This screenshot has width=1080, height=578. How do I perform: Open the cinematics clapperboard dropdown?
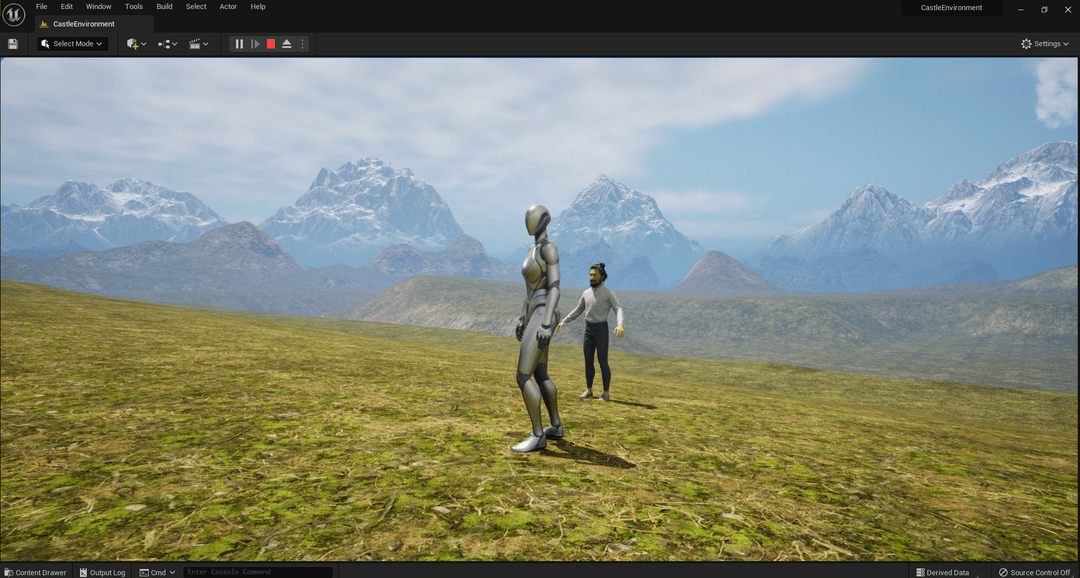[x=198, y=44]
